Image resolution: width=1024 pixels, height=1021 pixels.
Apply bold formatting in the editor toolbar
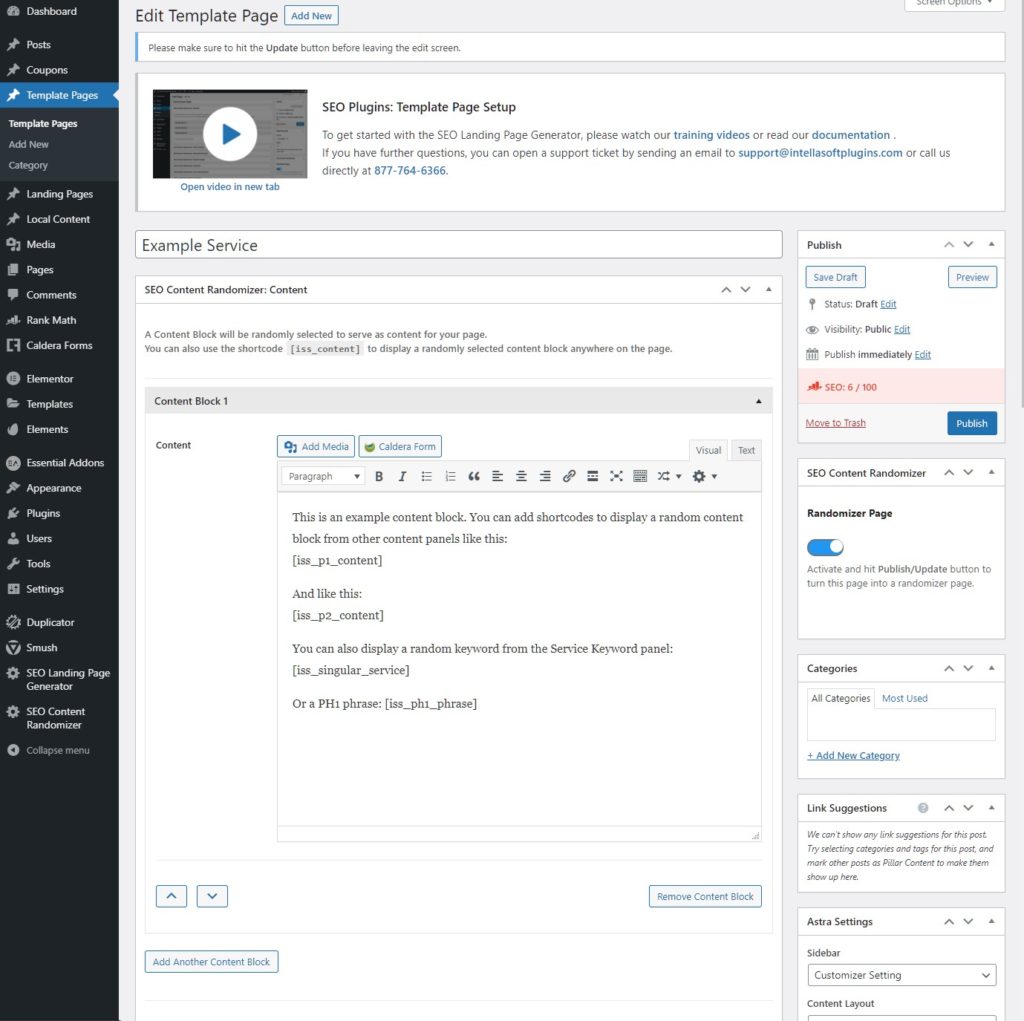379,476
